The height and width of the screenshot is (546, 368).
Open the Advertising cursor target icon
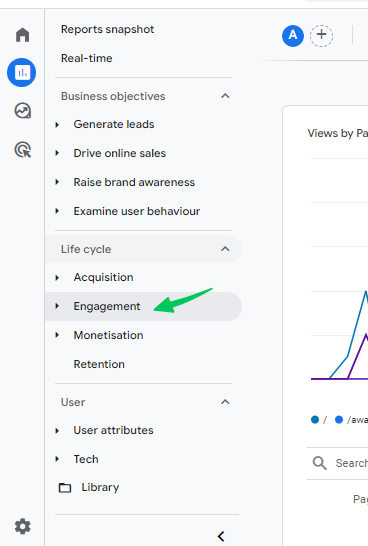coord(23,150)
